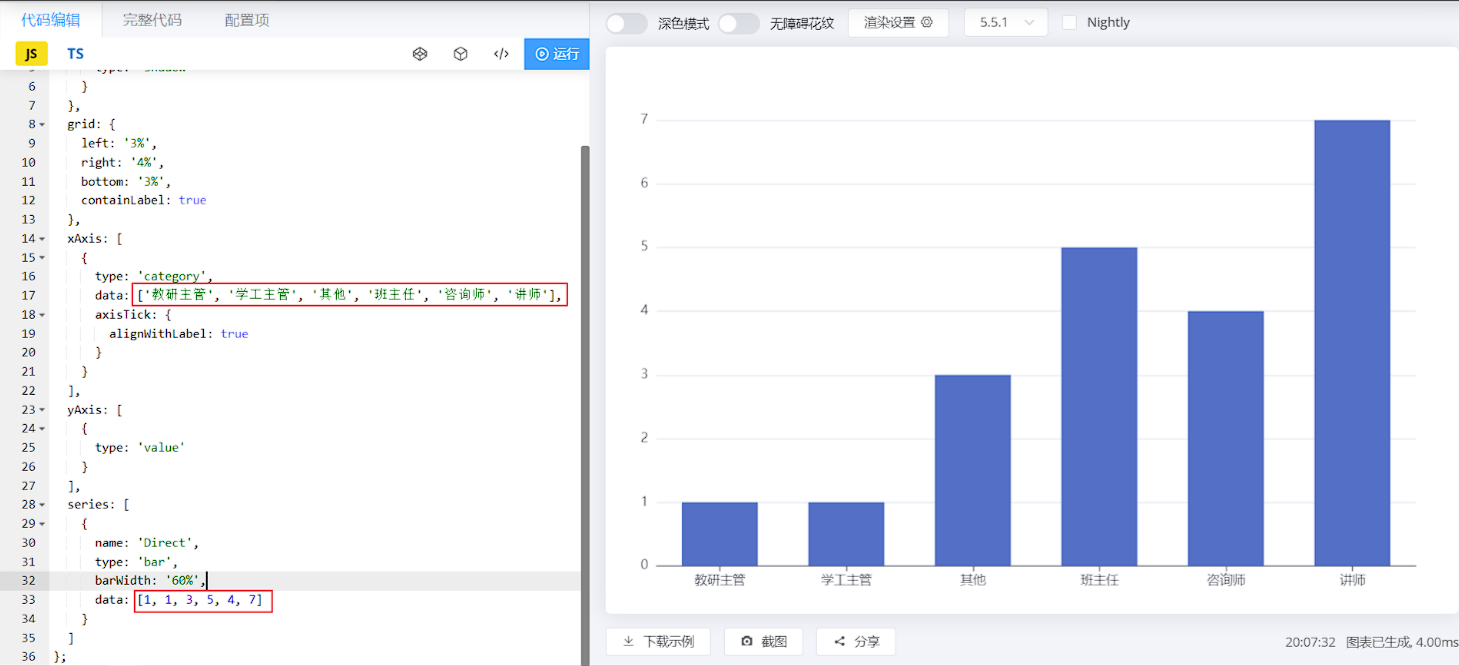This screenshot has width=1459, height=666.
Task: Collapse axisTick block at line 18
Action: tap(42, 314)
